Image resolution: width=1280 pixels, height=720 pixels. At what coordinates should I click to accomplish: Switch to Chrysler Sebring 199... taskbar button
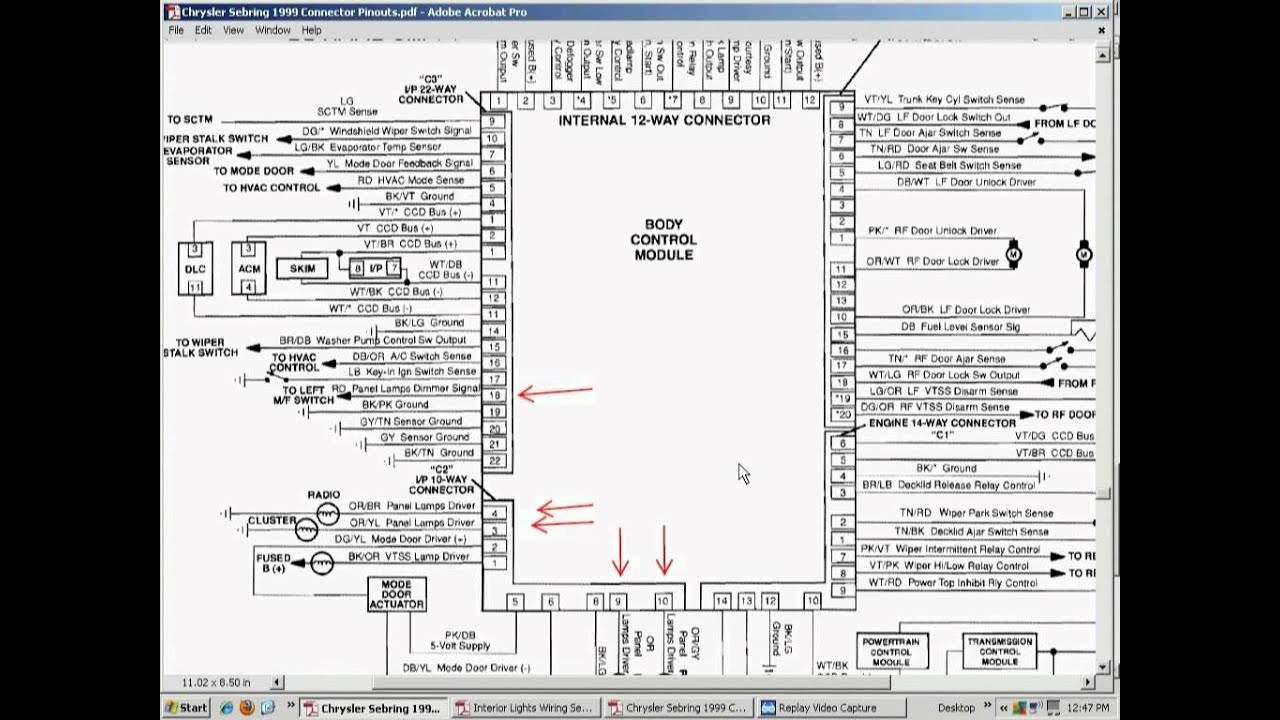point(372,708)
